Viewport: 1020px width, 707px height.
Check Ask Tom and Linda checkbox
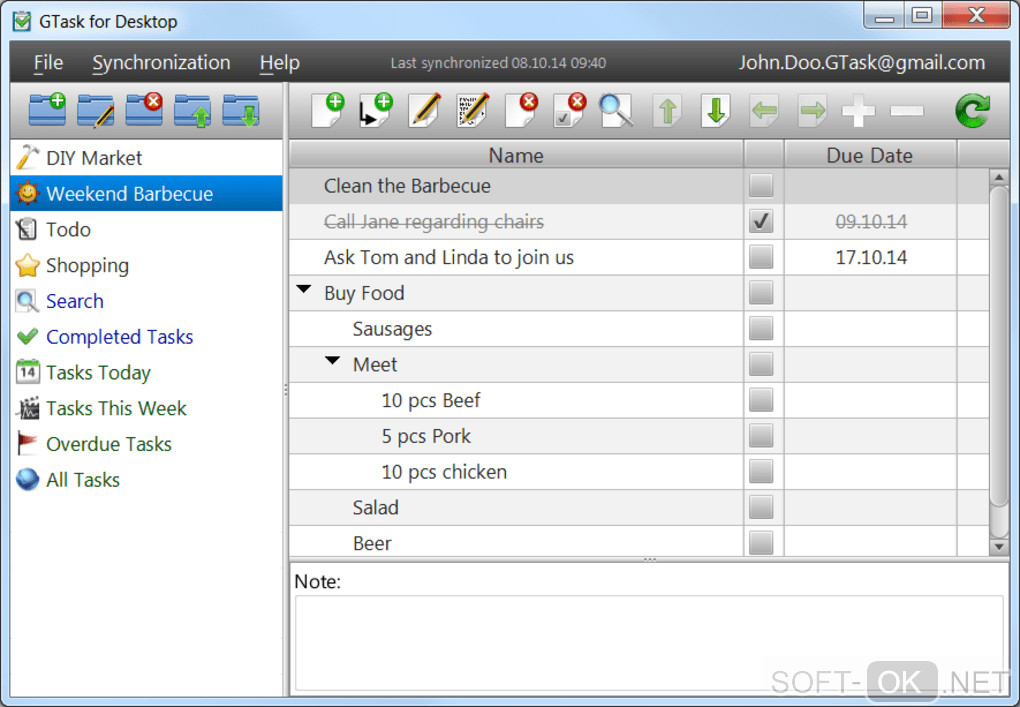coord(761,257)
